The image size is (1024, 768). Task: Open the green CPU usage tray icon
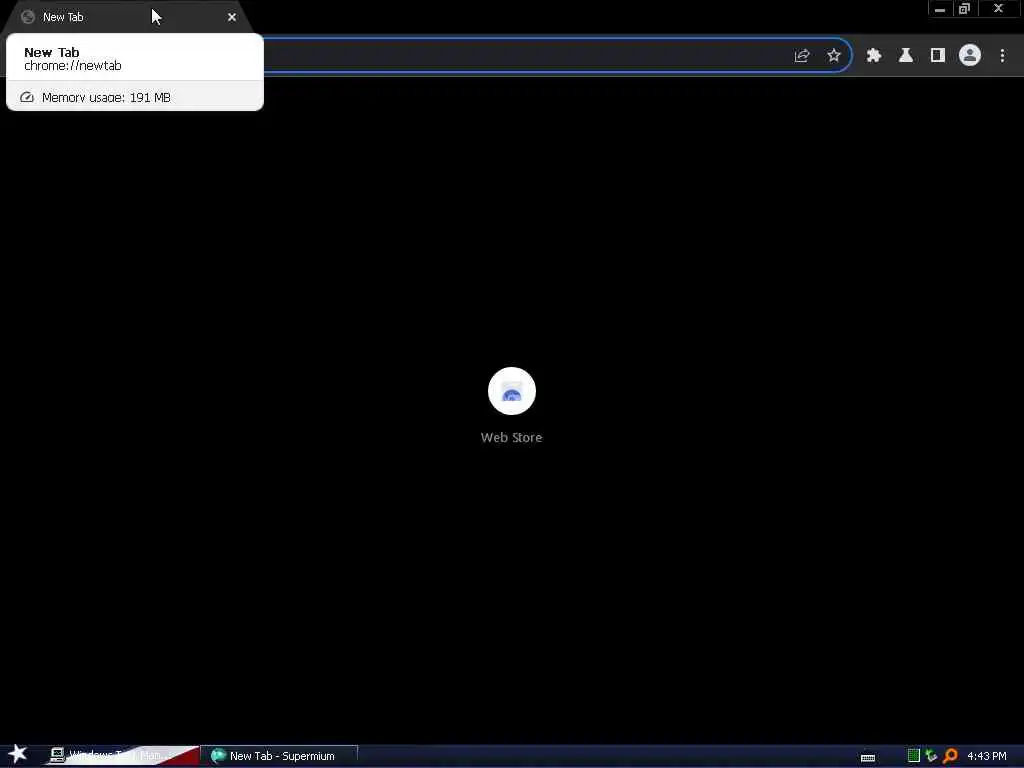[x=914, y=756]
